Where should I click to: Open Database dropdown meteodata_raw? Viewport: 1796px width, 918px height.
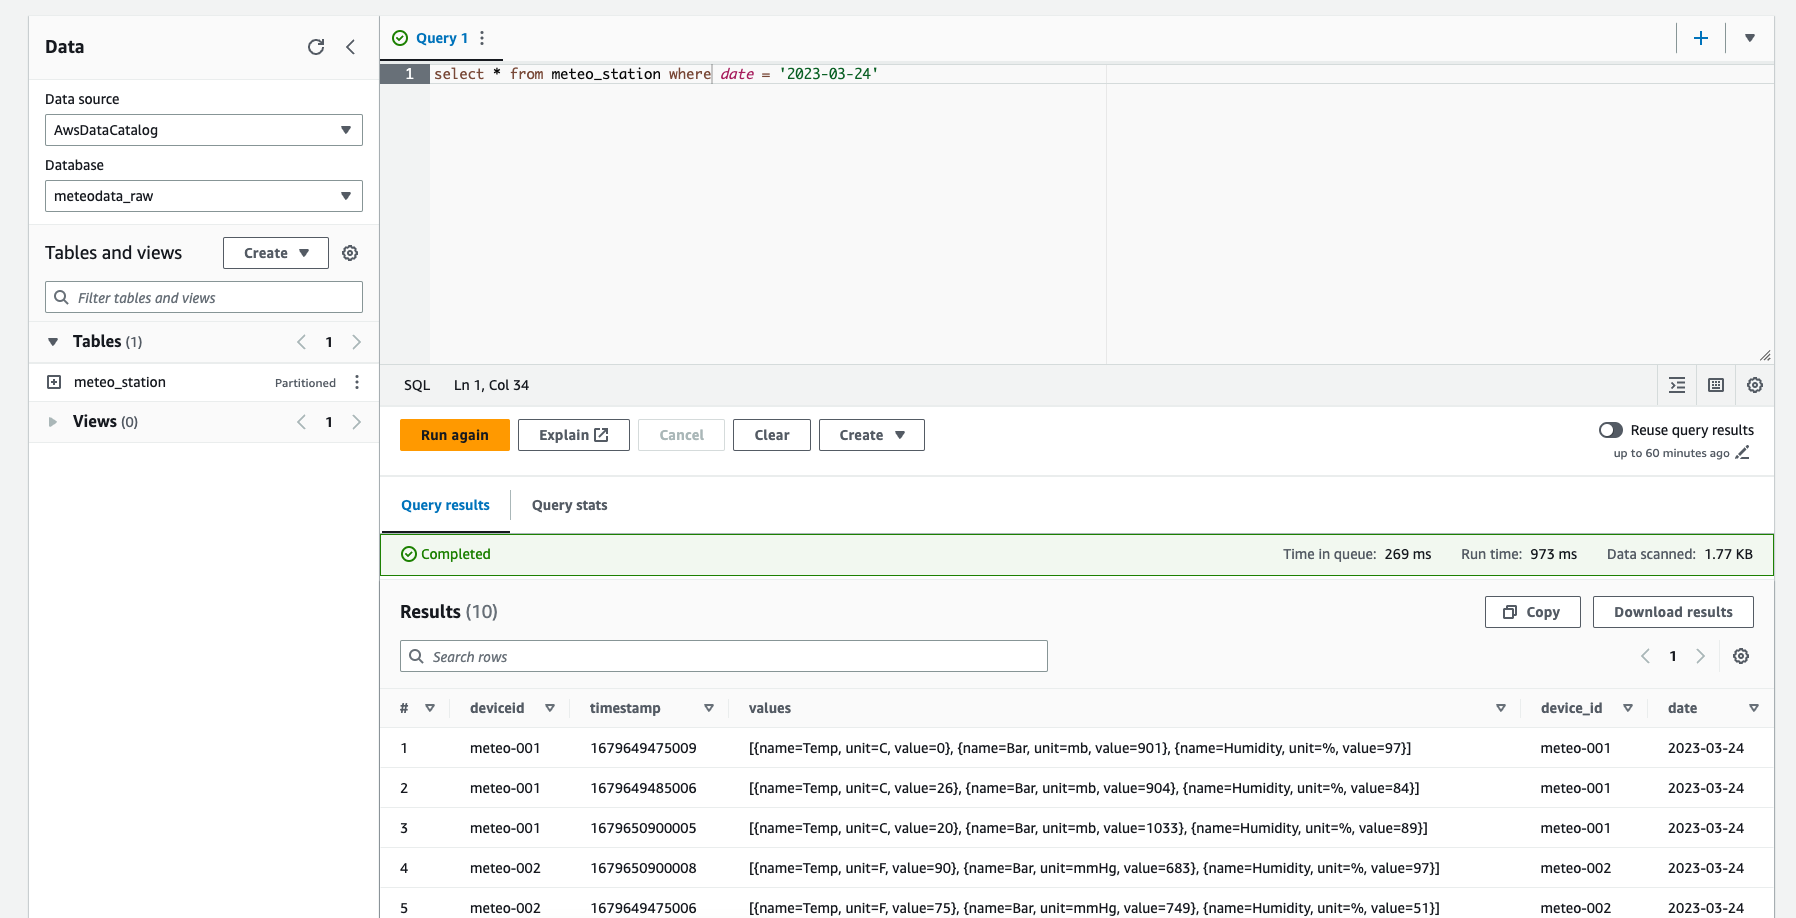click(x=204, y=196)
